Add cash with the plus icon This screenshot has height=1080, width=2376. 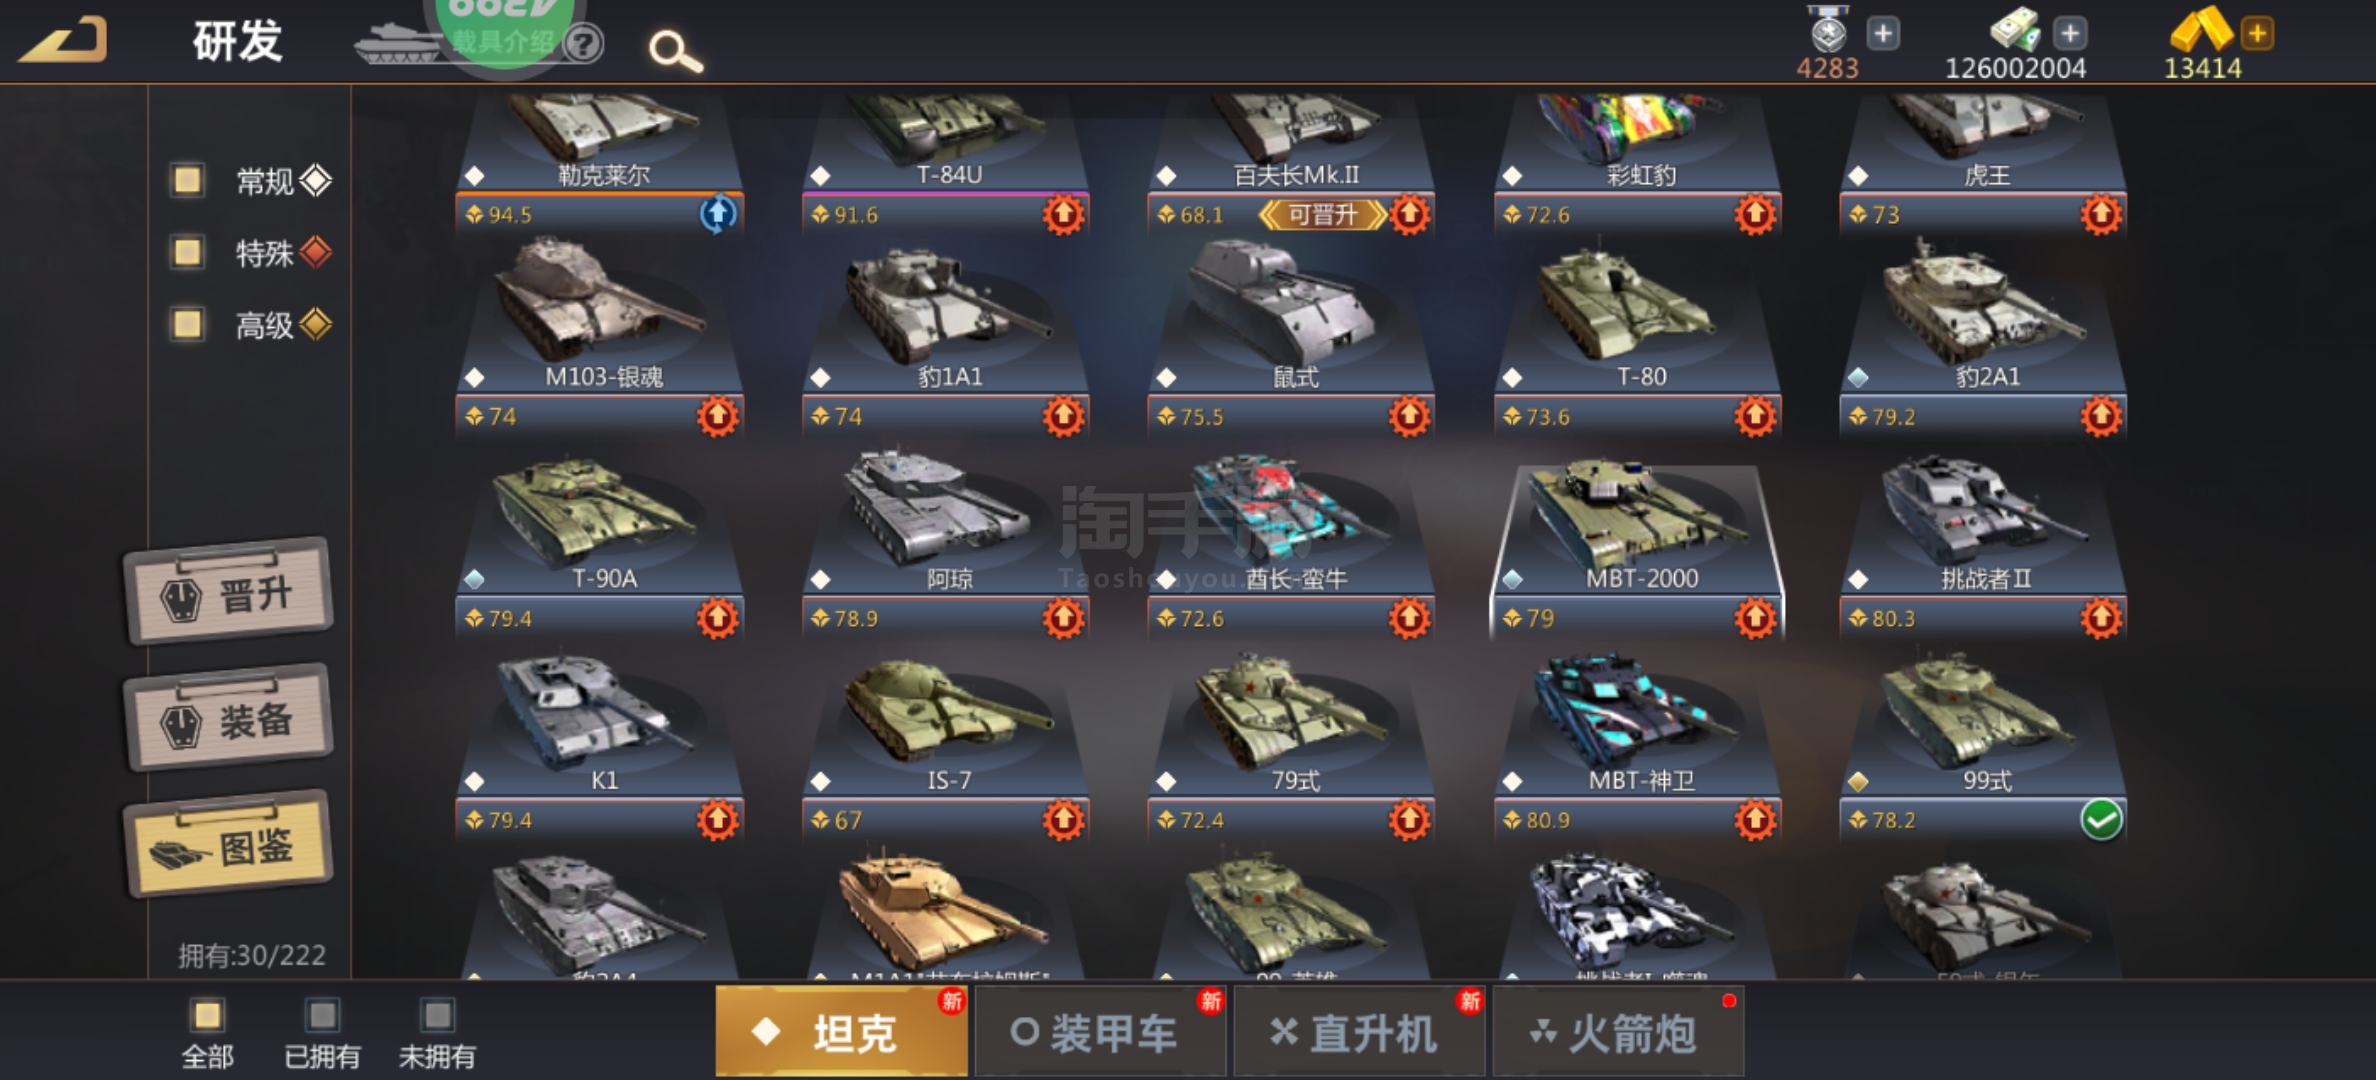click(2070, 34)
